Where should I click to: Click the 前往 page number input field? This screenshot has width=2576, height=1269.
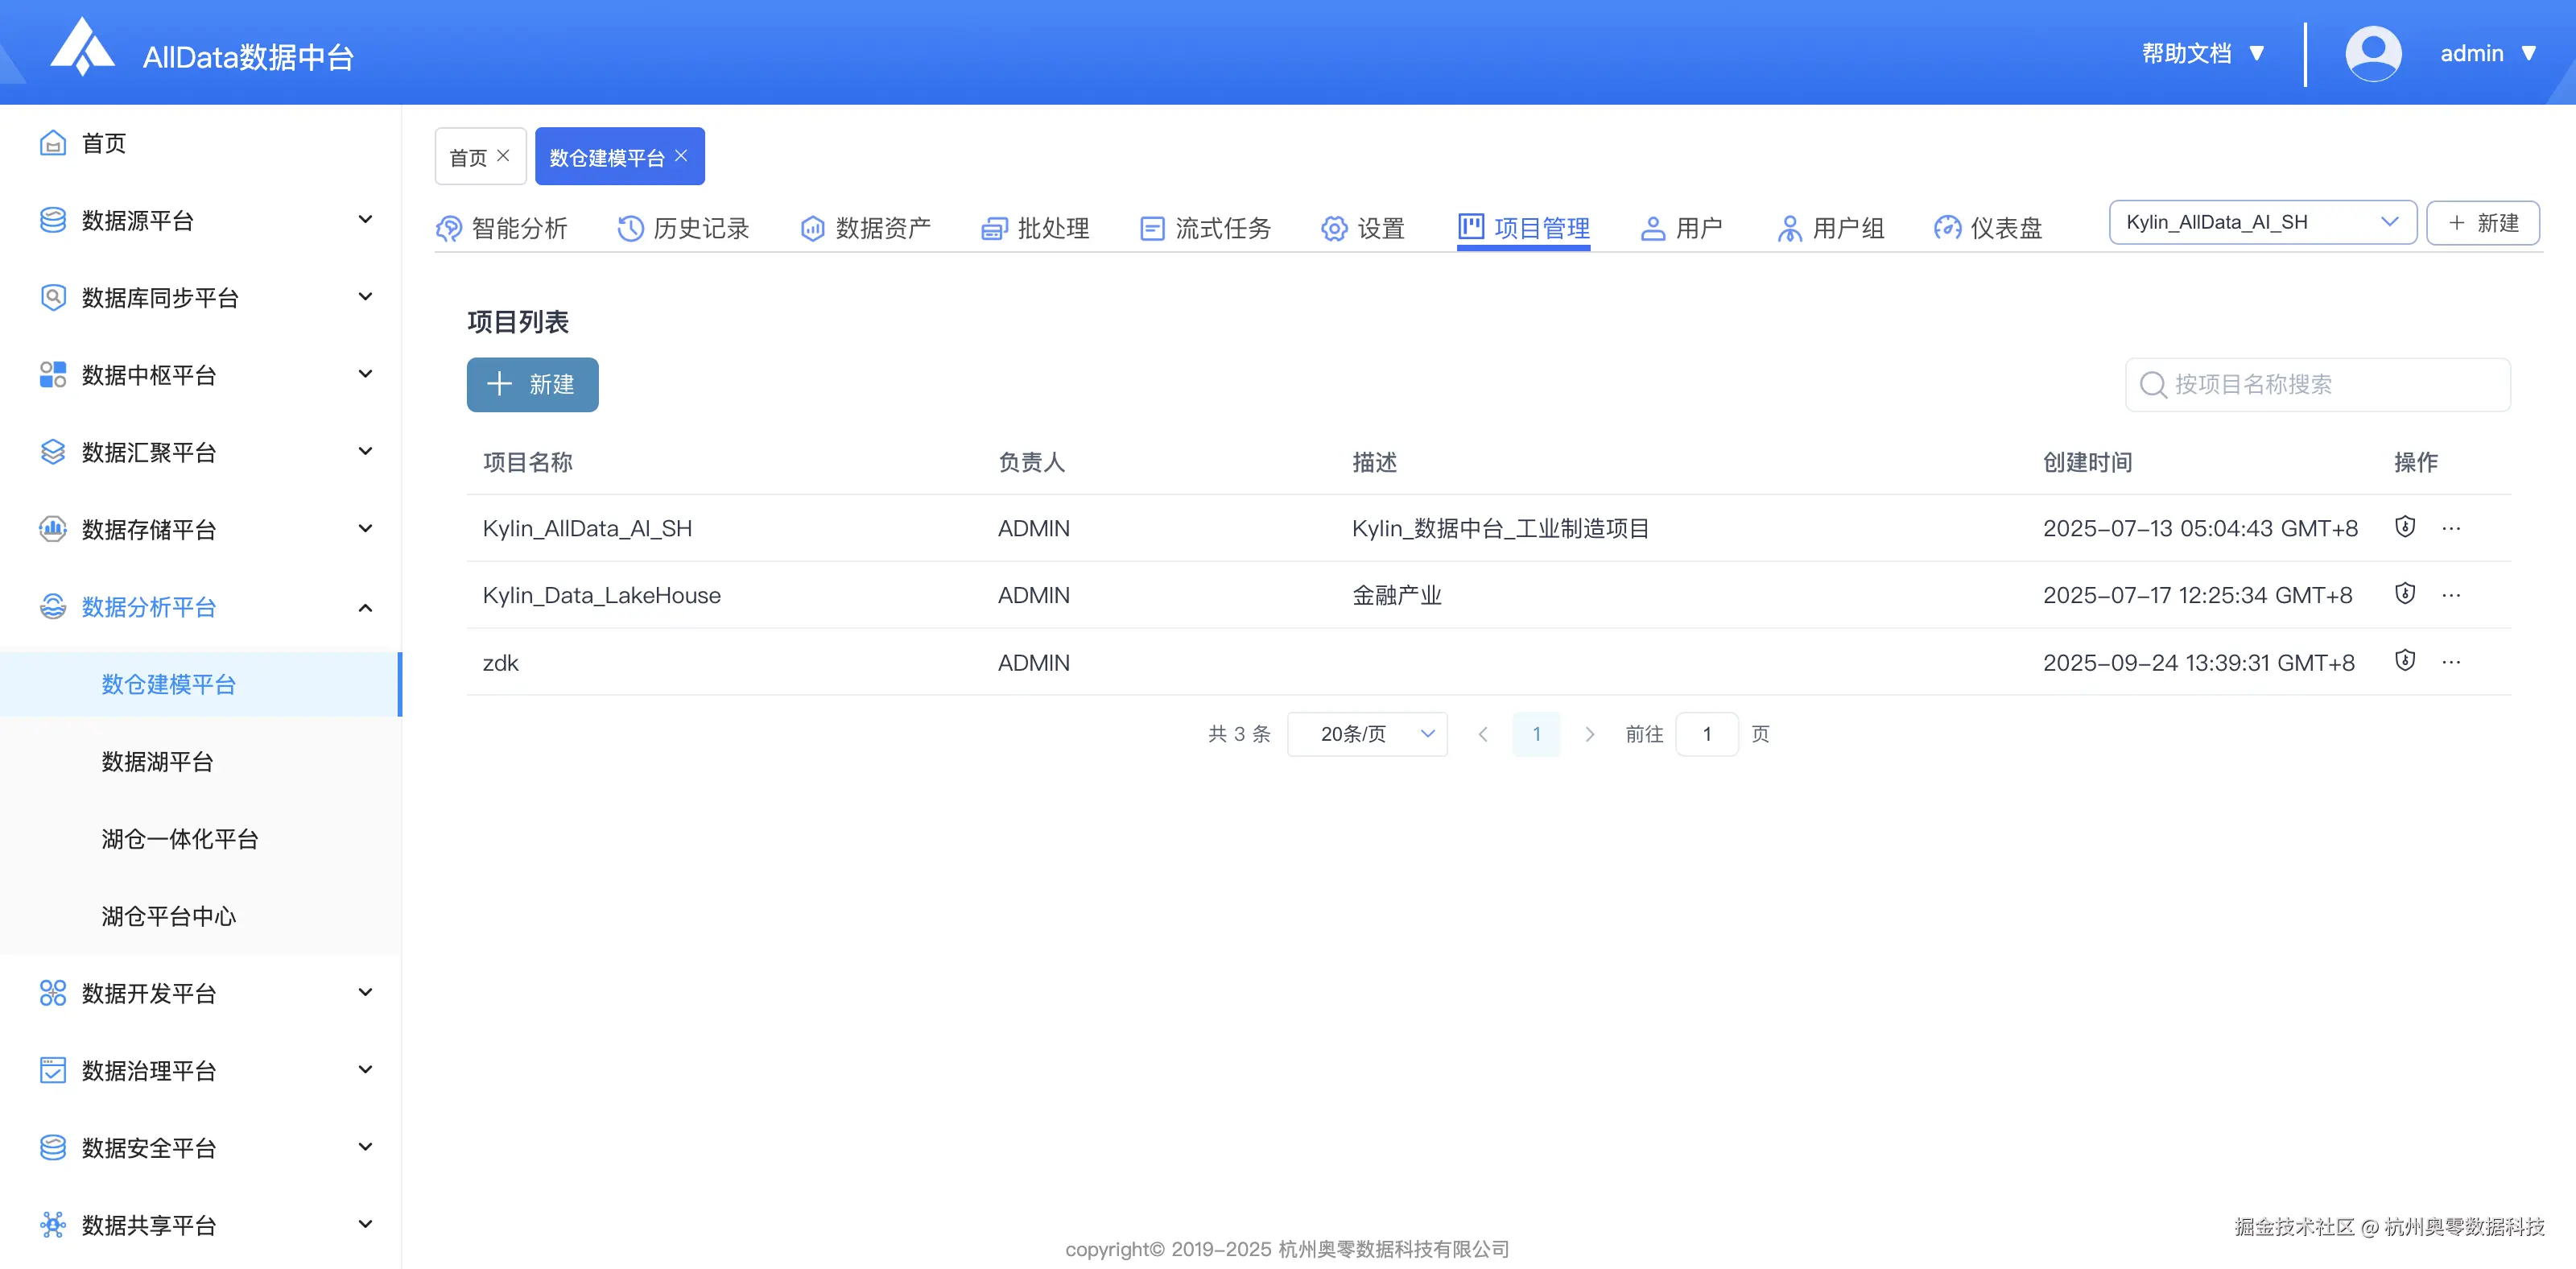1707,733
